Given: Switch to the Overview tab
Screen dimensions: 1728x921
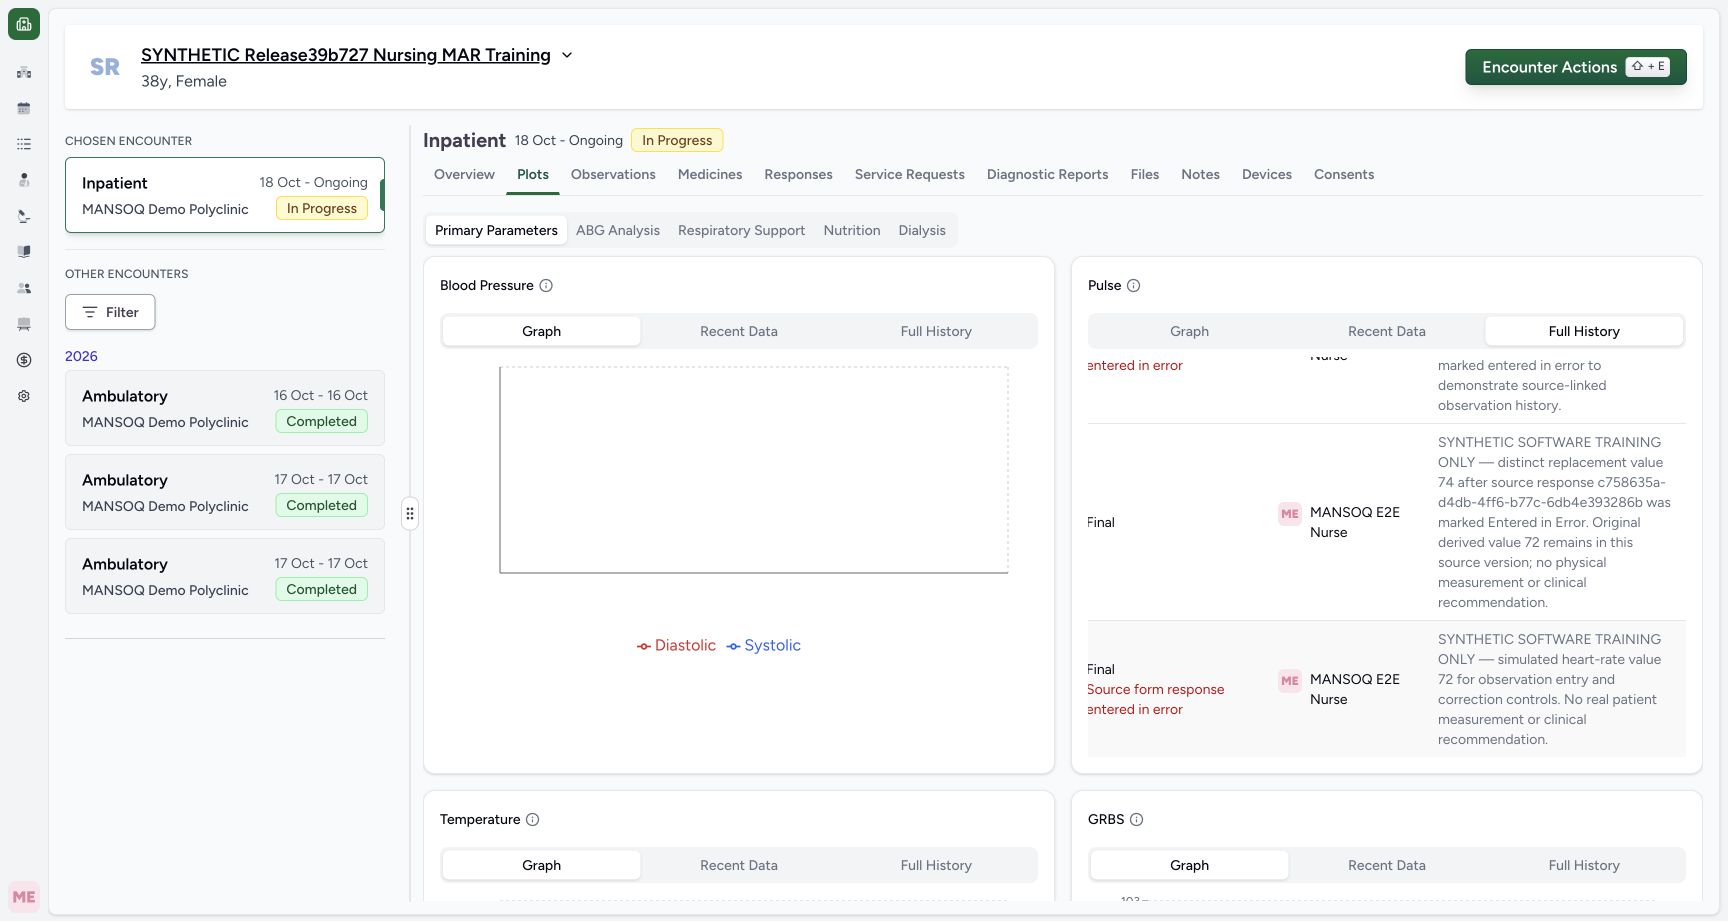Looking at the screenshot, I should pos(464,174).
